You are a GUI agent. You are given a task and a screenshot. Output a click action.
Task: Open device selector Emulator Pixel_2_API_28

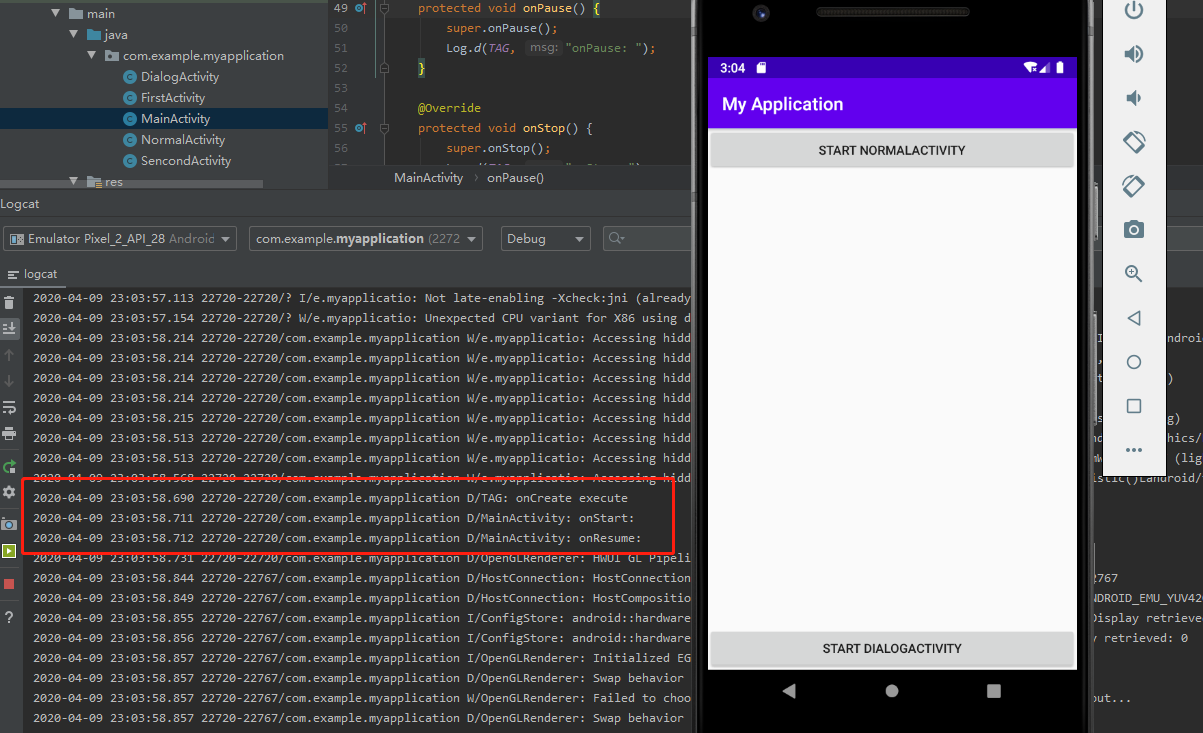(120, 239)
